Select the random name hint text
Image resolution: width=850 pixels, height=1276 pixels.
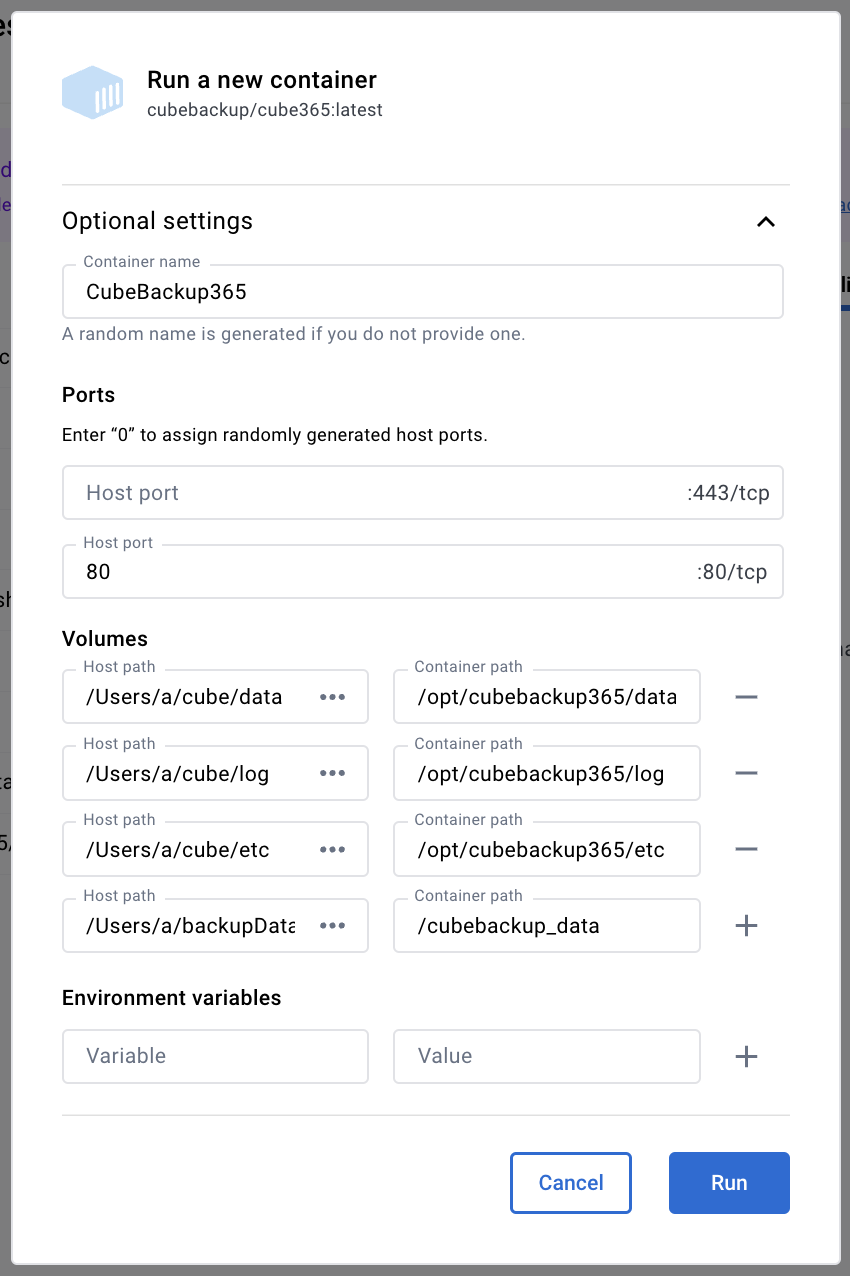(294, 334)
